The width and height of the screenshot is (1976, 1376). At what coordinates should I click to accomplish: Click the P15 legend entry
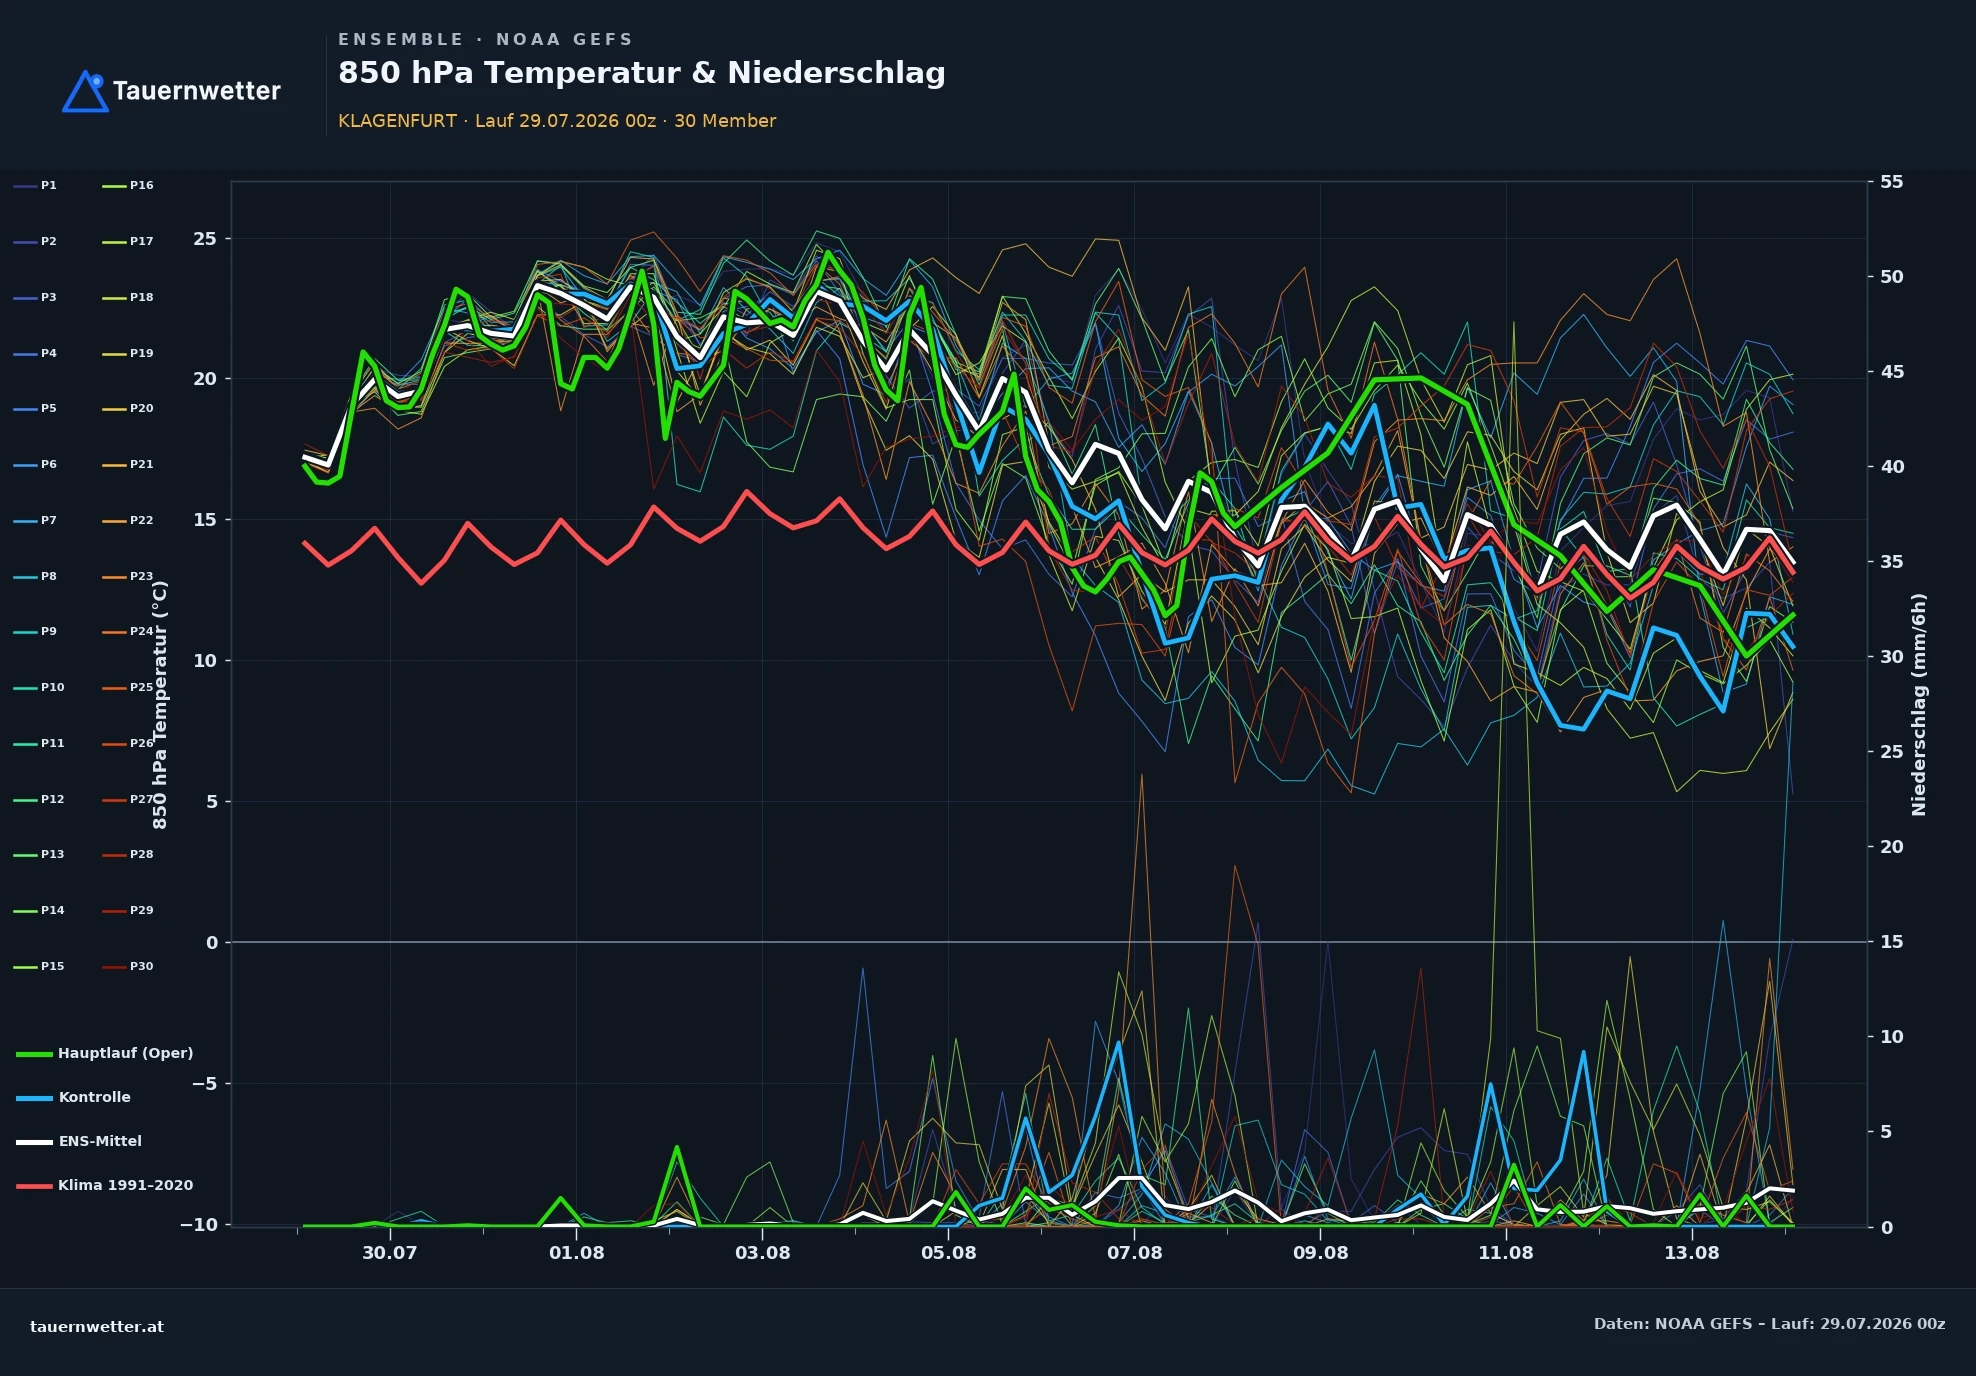[x=39, y=966]
